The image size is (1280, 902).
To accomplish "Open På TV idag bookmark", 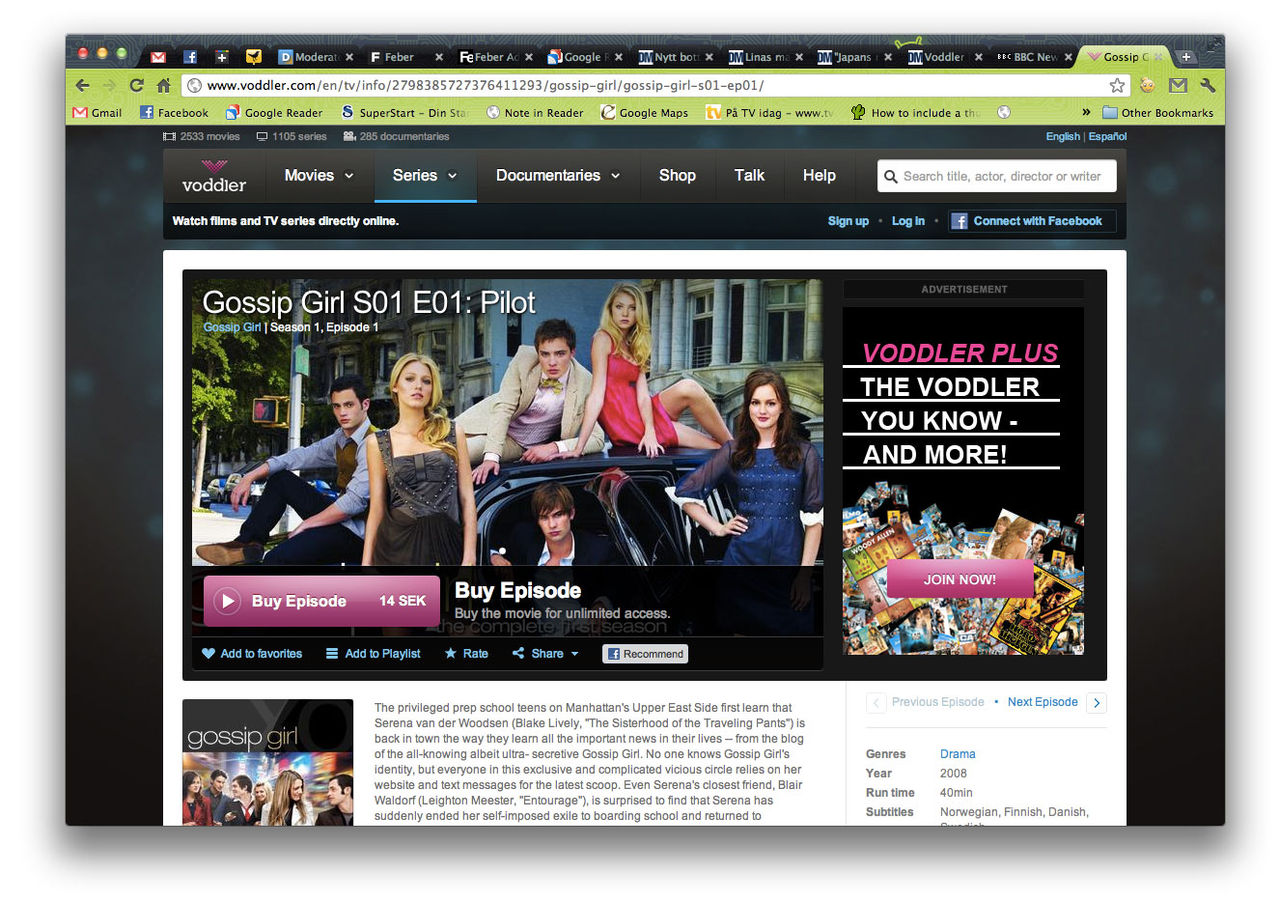I will (769, 113).
